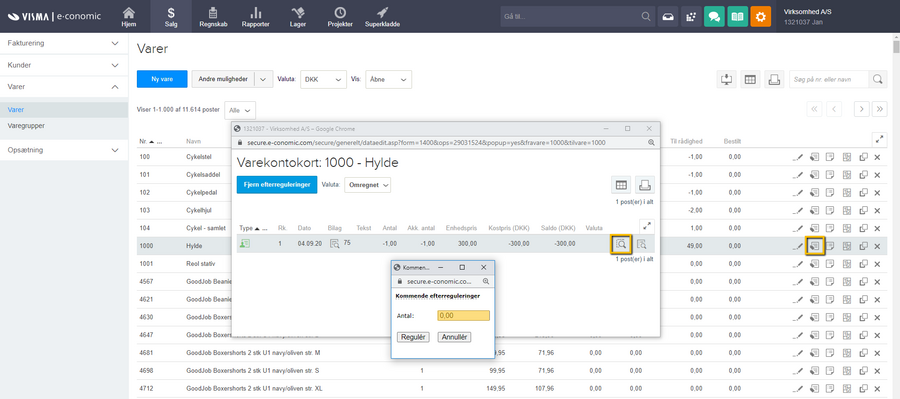This screenshot has height=399, width=900.
Task: Copy item 104 with the duplicate icon
Action: [863, 228]
